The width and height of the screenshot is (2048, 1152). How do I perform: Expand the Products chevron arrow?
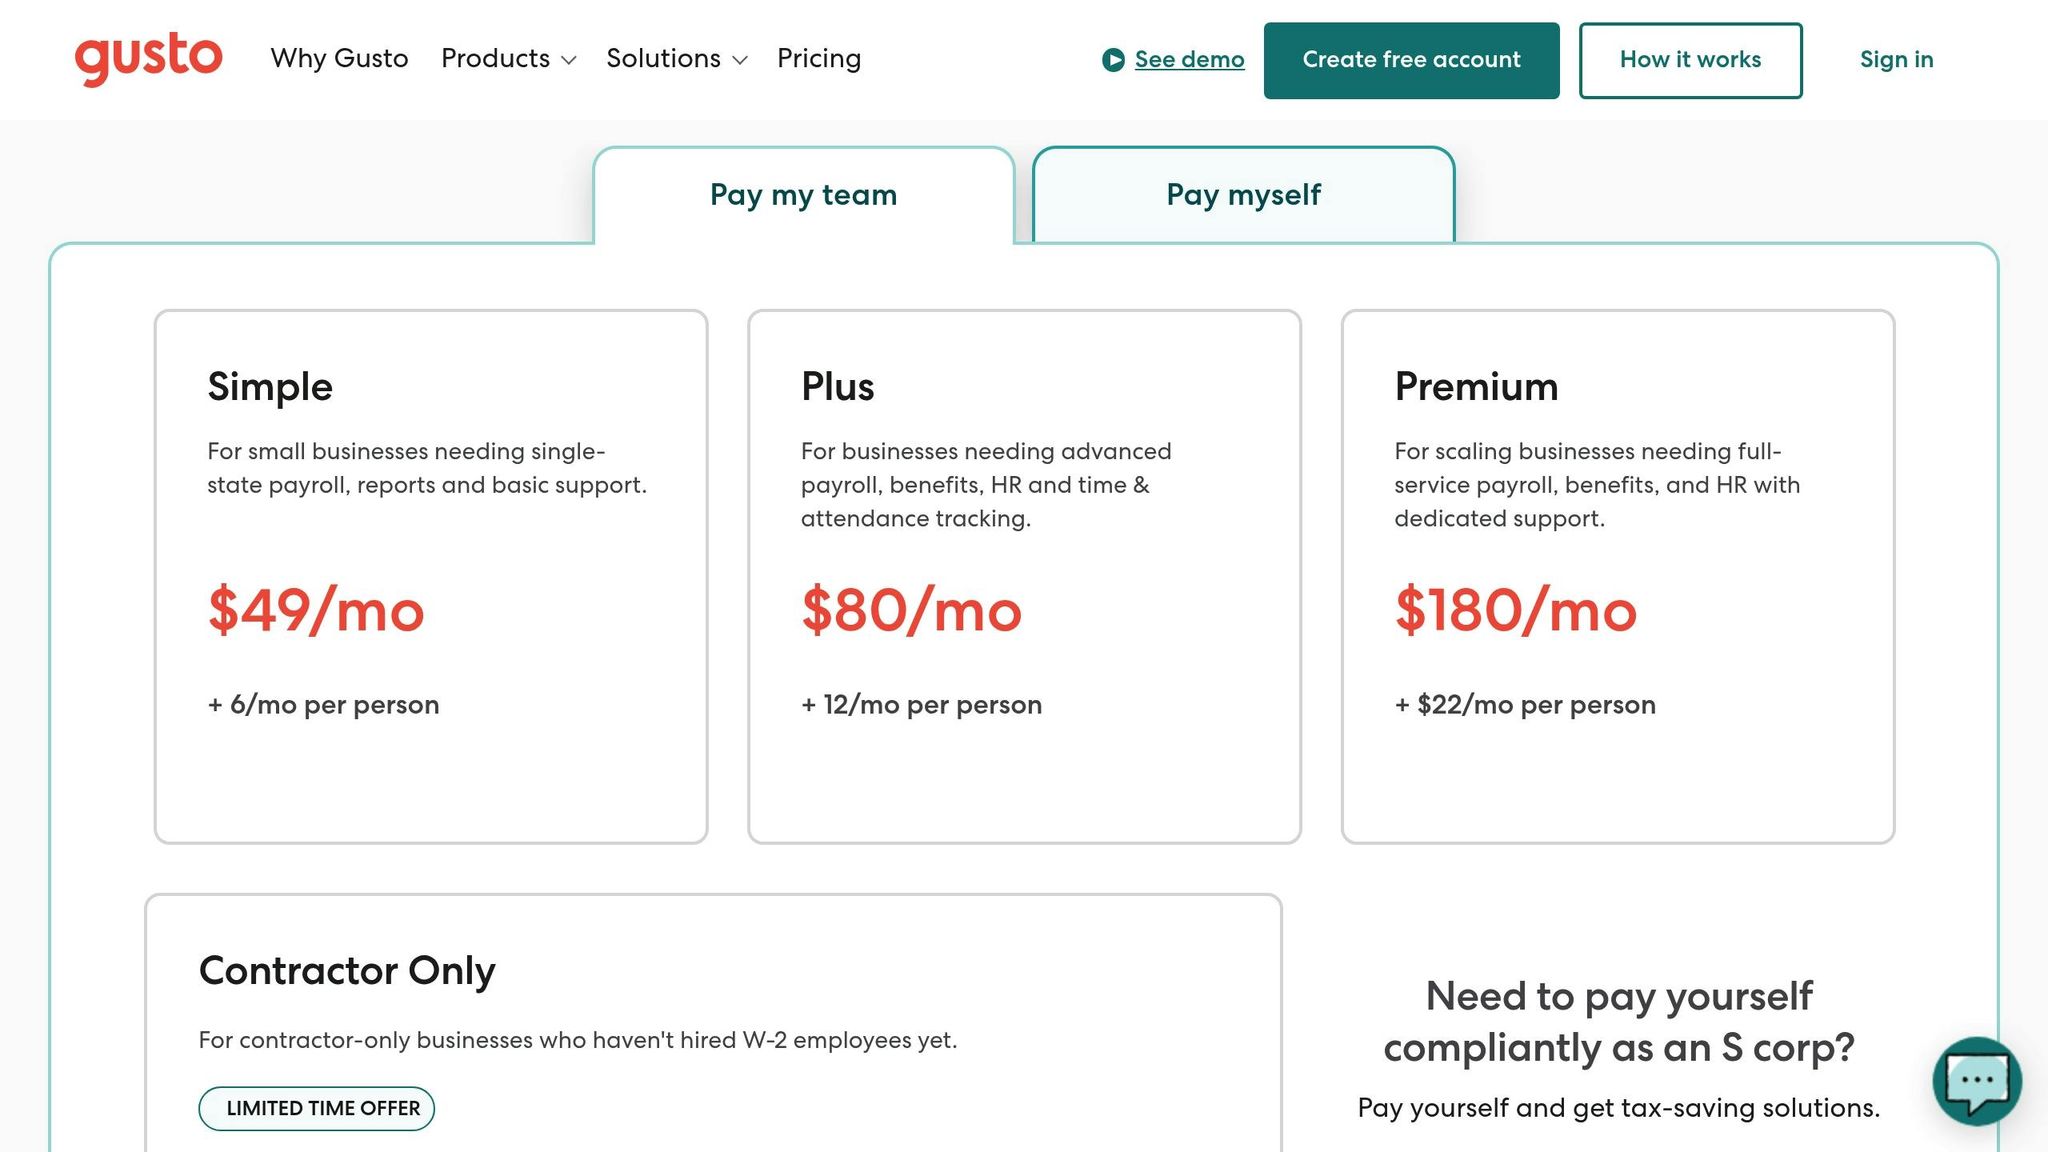click(x=569, y=60)
